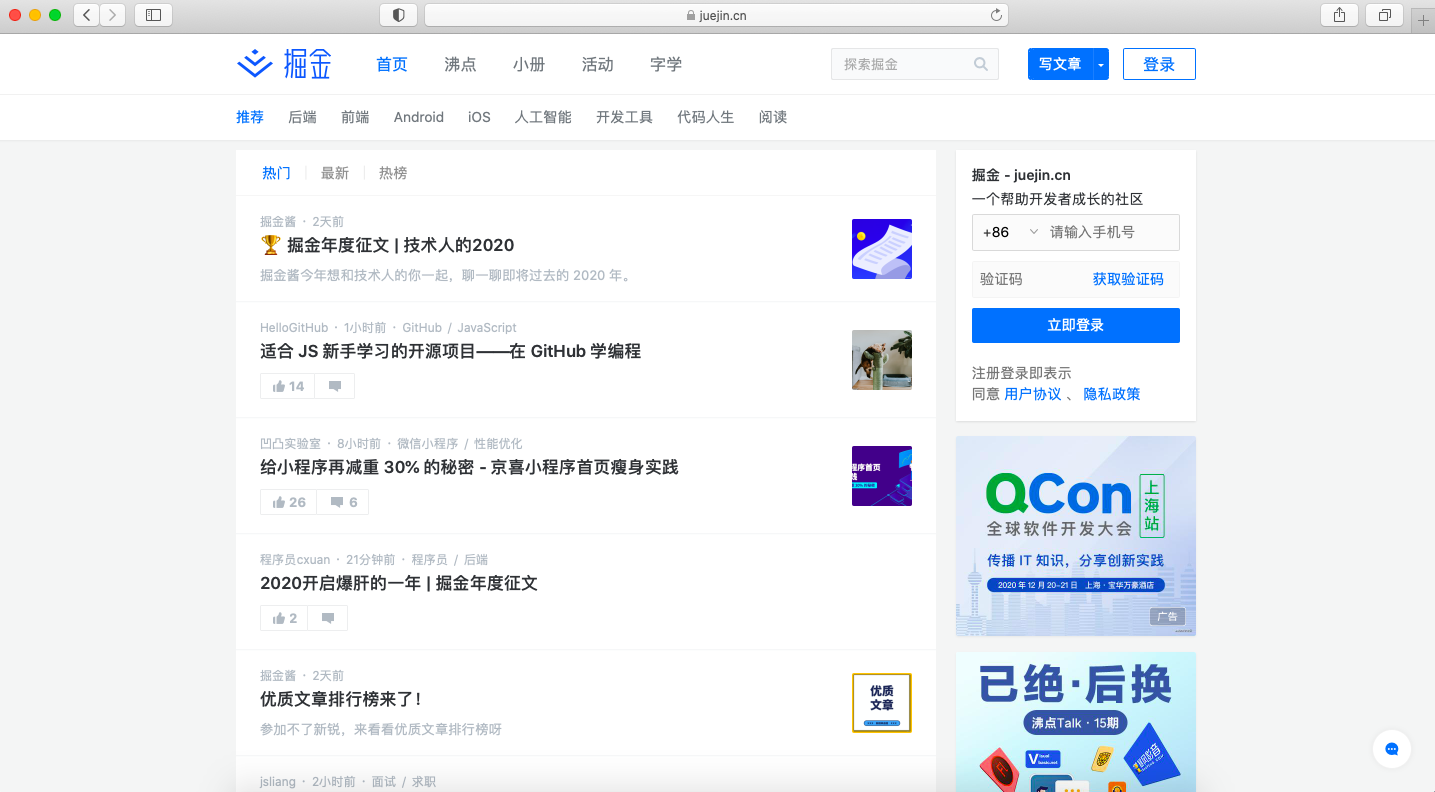Show the Safari tab overview
1435x792 pixels.
coord(1385,15)
